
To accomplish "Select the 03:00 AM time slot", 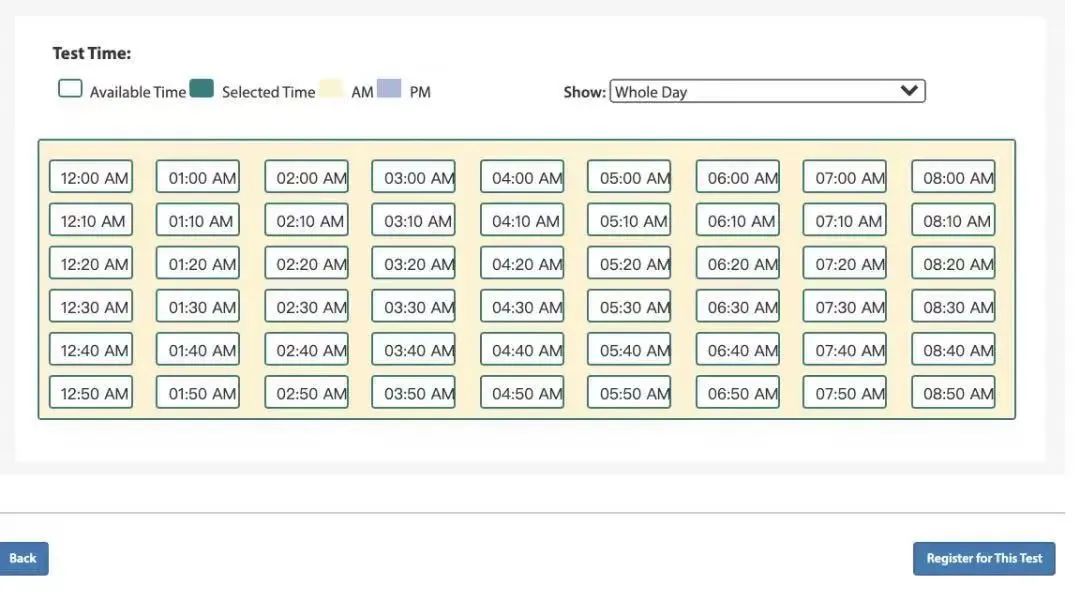I will 413,177.
